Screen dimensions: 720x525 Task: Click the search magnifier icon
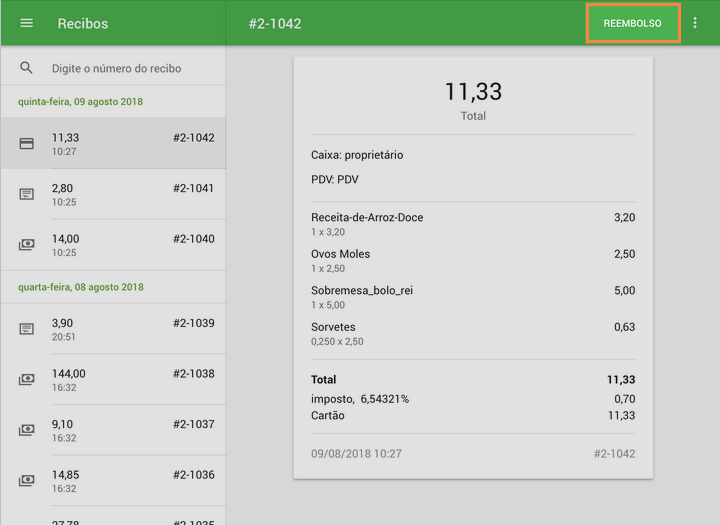[x=27, y=68]
